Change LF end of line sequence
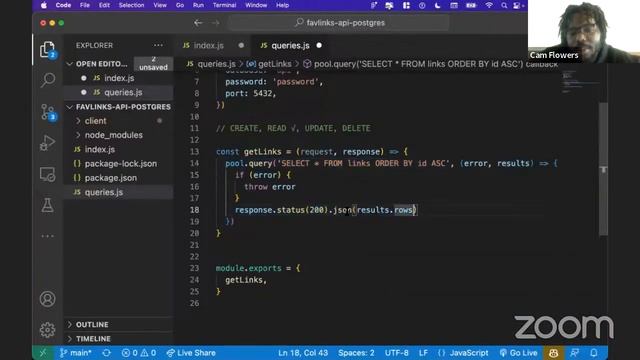The image size is (640, 360). pos(423,353)
